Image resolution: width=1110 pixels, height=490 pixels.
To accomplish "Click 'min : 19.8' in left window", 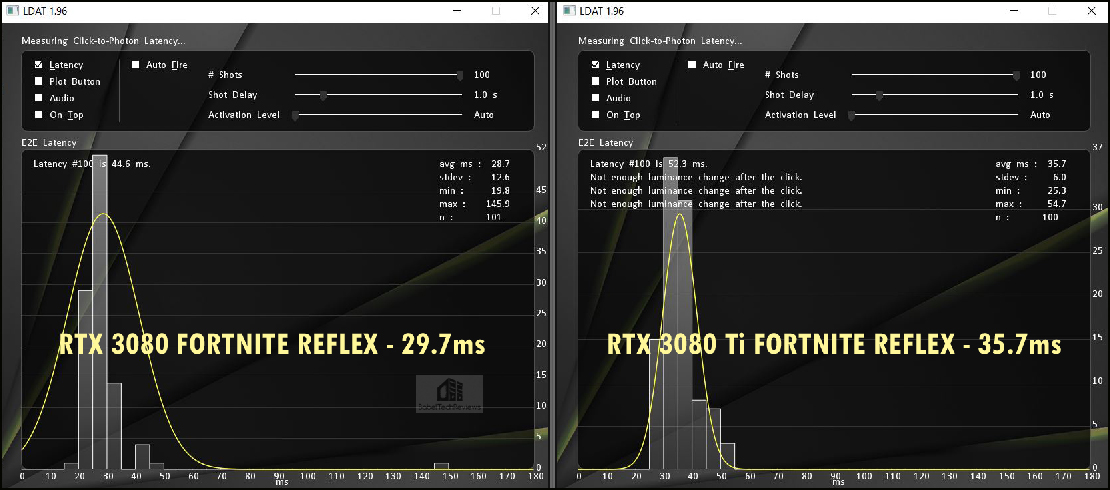I will 474,190.
